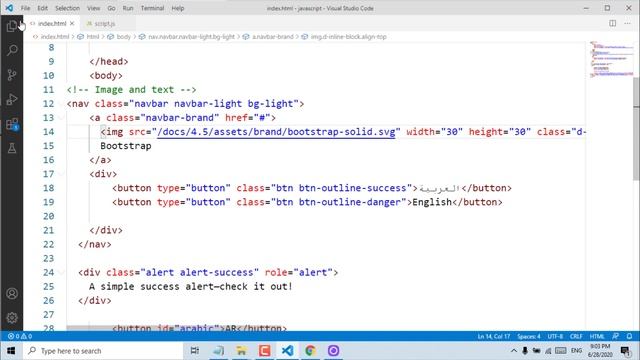Change indentation via Spaces: 4
Screen dimensions: 640x360
(x=529, y=336)
